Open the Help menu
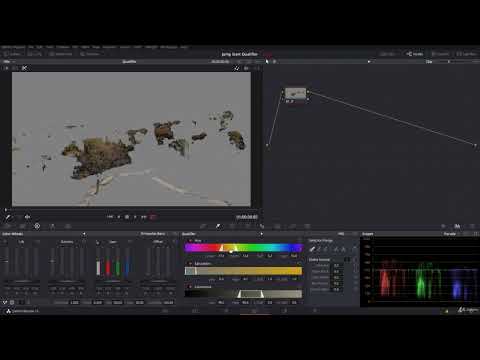Screen dimensions: 480x360 point(184,47)
